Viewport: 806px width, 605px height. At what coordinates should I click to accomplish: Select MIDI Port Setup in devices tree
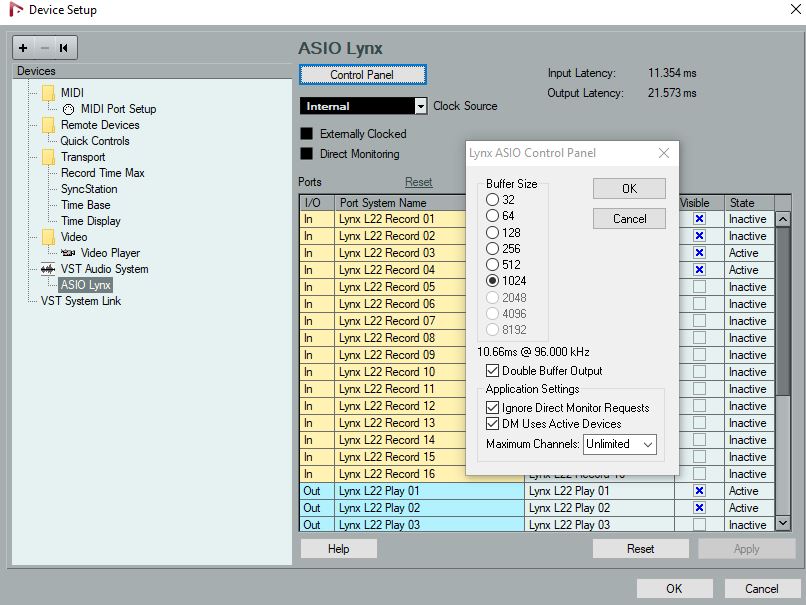pos(118,109)
